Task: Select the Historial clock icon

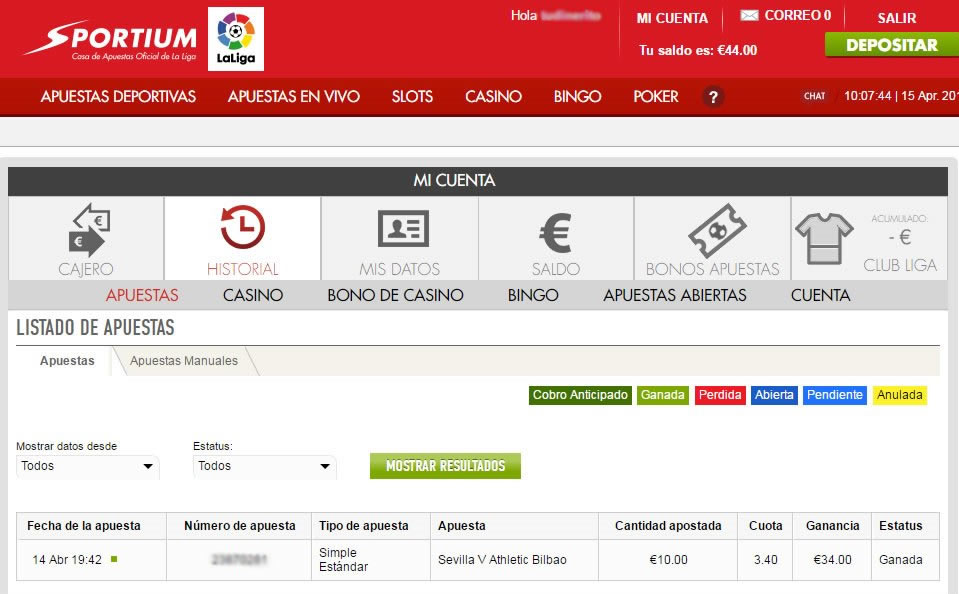Action: 243,227
